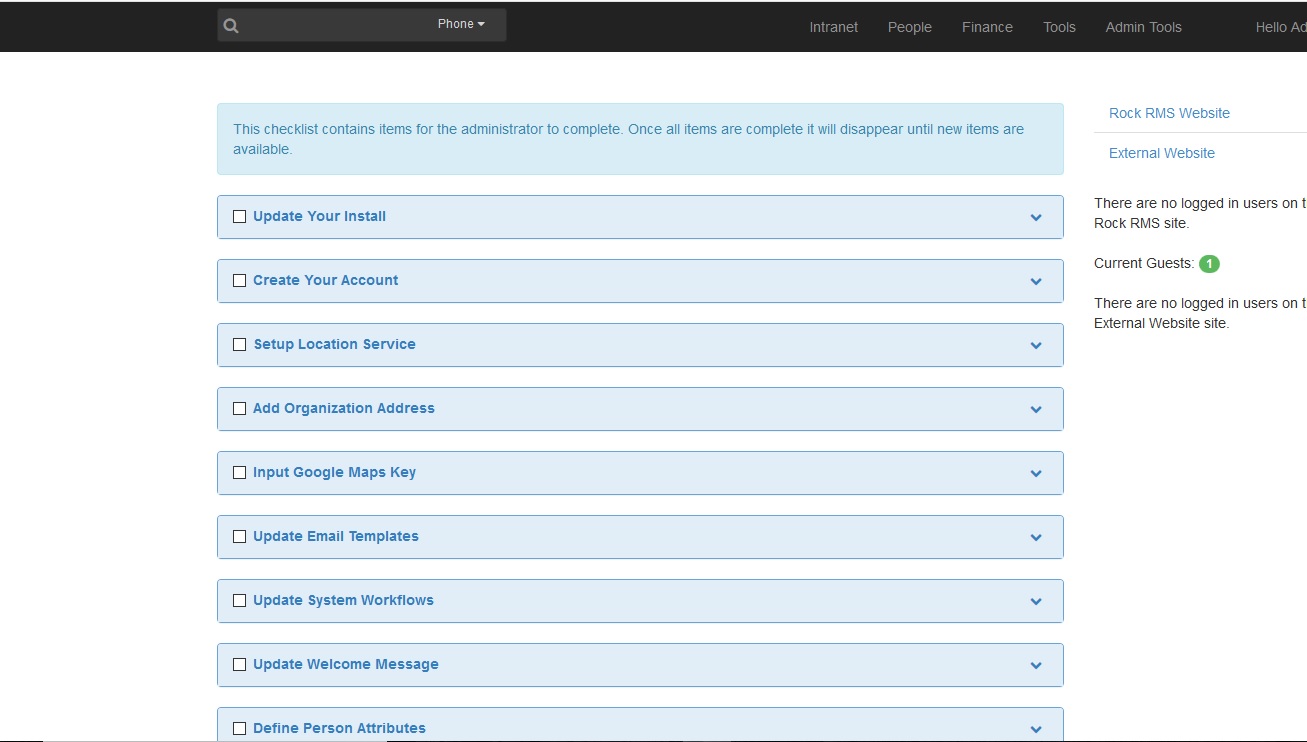Open the Admin Tools menu
Screen dimensions: 1307x742
tap(1143, 27)
